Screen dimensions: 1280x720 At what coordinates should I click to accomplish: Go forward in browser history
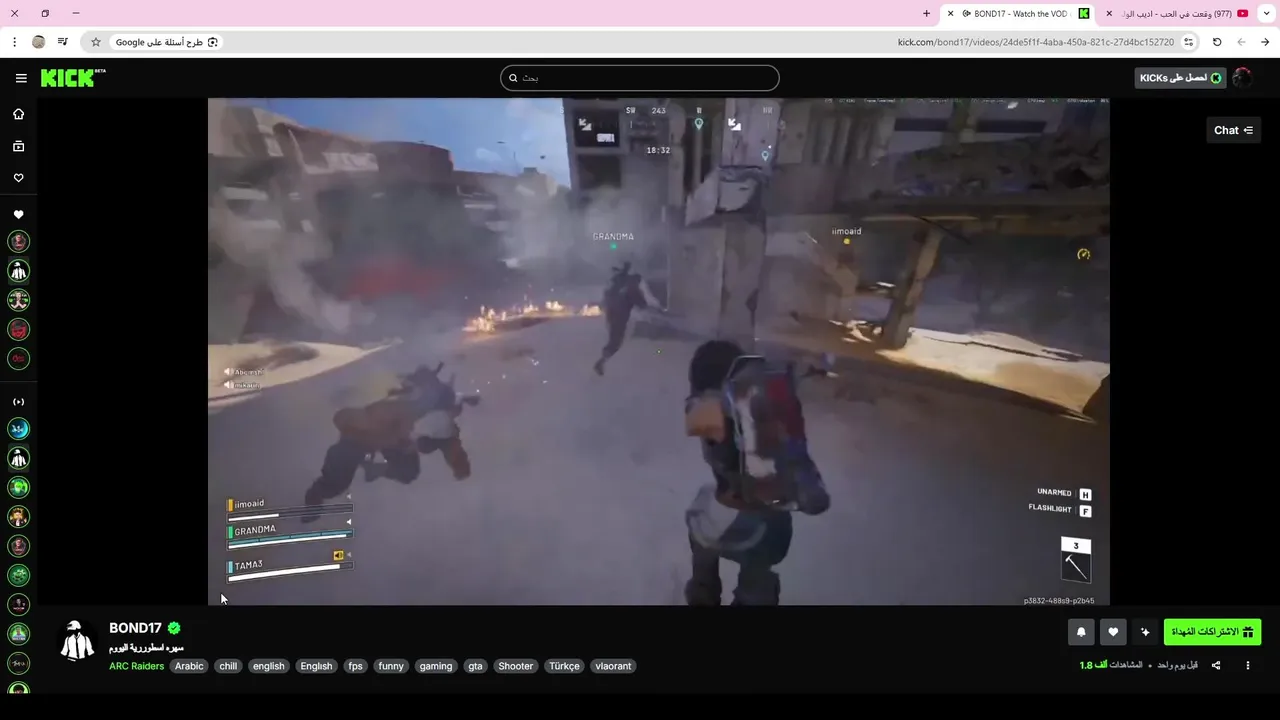1241,42
